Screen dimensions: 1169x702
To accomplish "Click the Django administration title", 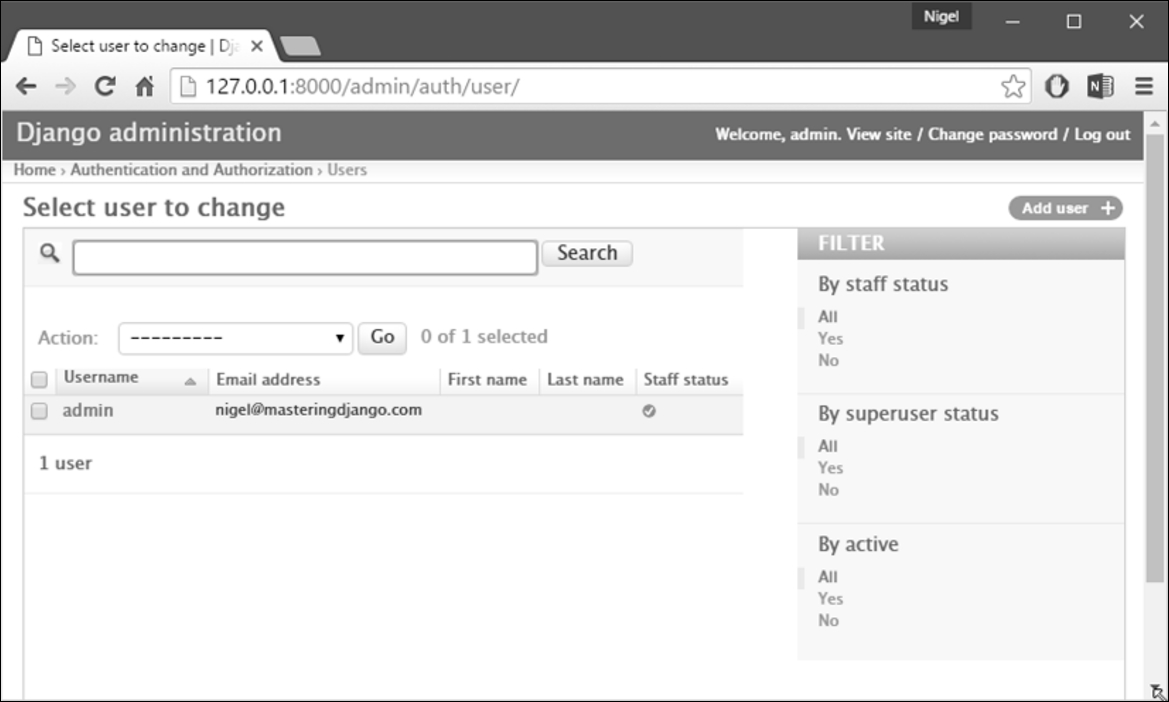I will coord(149,133).
